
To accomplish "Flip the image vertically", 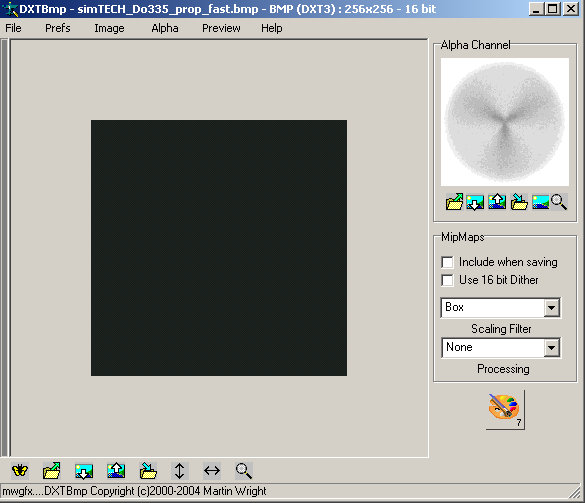I will [179, 471].
